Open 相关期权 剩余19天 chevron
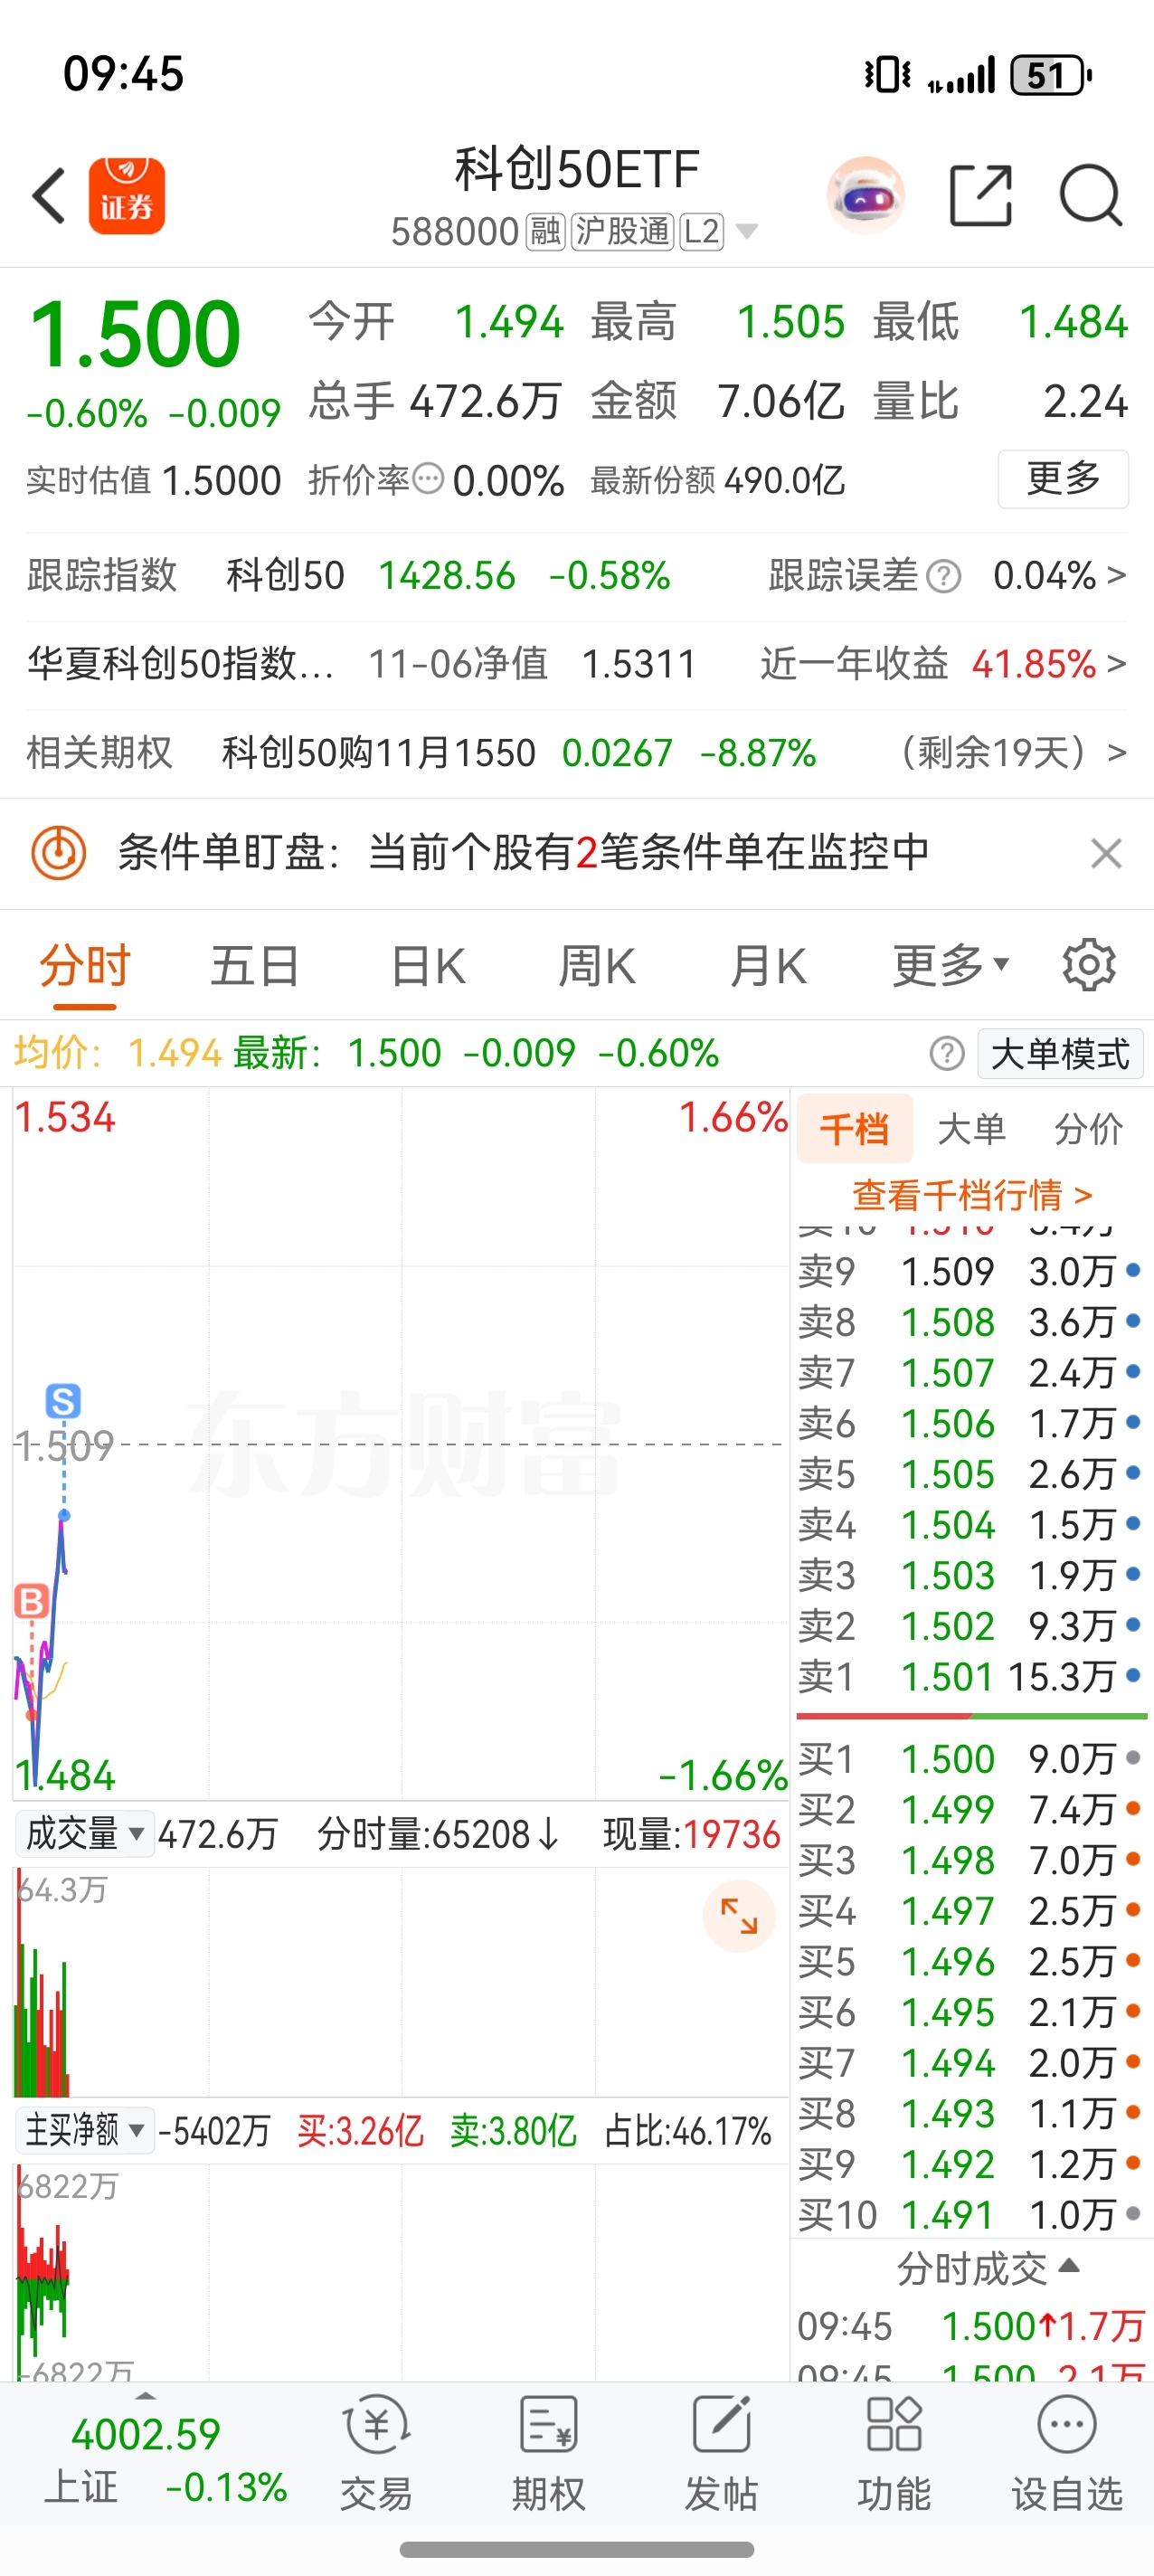Screen dimensions: 1154x2576 click(1117, 752)
